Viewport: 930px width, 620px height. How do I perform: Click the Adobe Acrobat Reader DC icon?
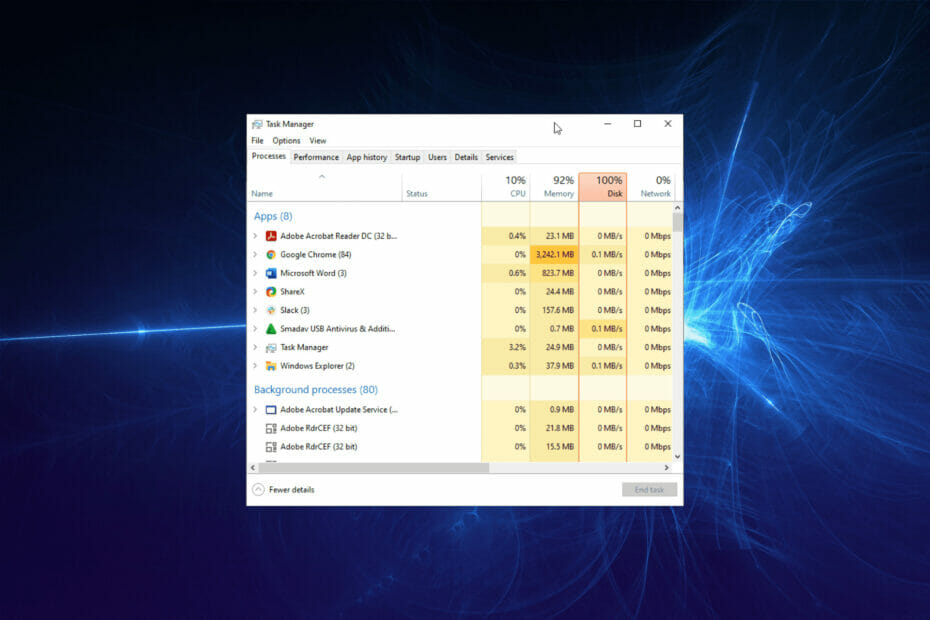(x=271, y=236)
